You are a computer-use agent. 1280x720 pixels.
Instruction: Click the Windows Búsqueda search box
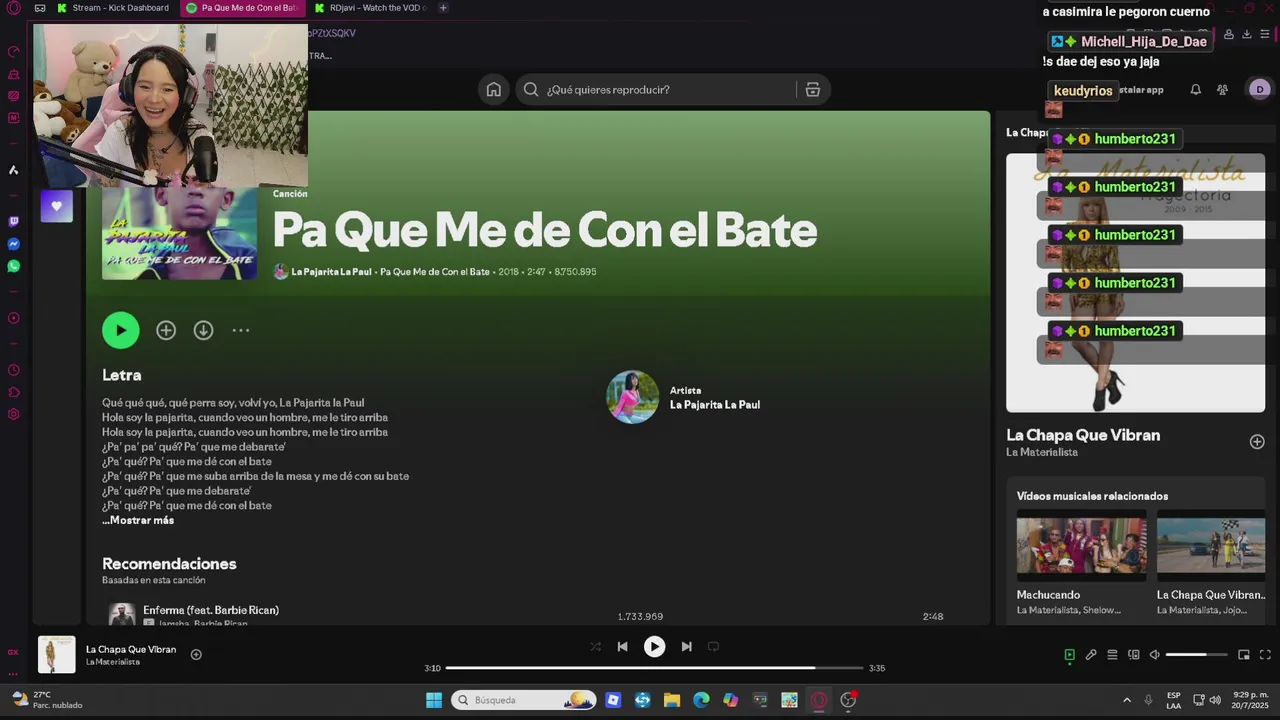pos(524,700)
